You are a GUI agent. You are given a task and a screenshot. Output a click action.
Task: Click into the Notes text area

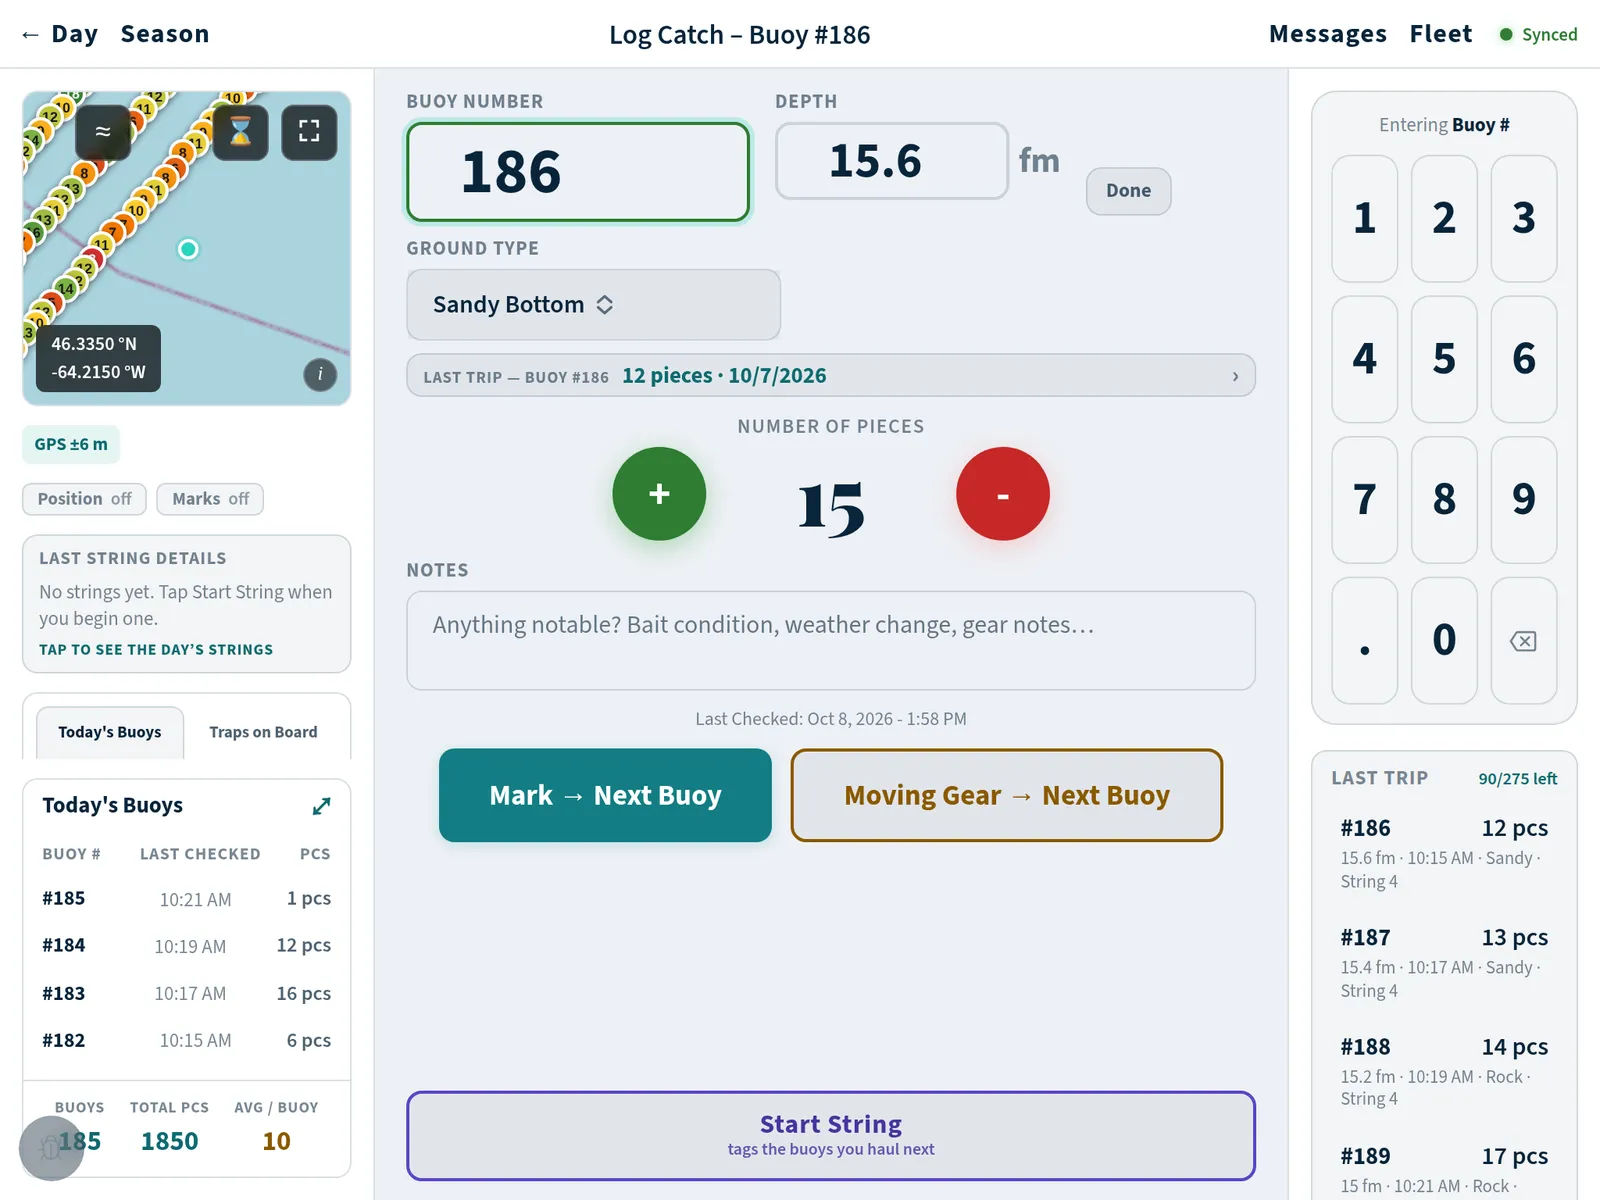pyautogui.click(x=831, y=641)
